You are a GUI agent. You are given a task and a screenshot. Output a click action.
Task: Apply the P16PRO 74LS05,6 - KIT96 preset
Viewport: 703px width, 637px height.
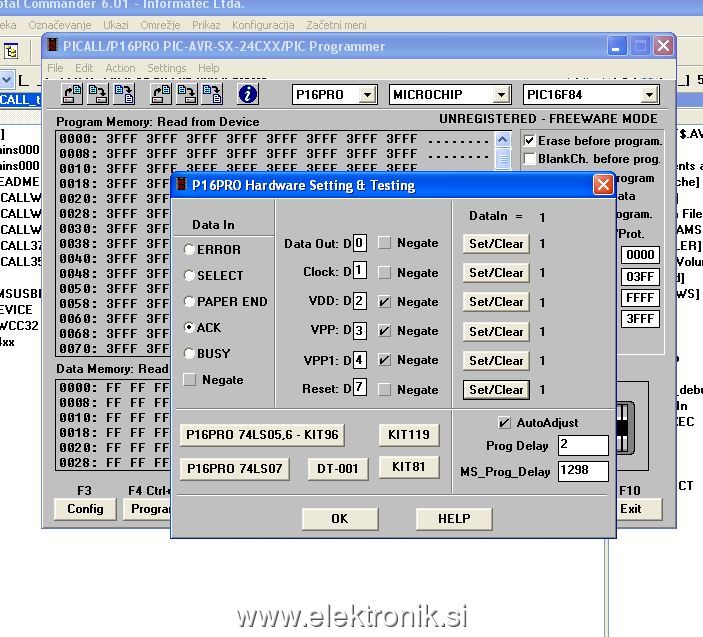[262, 435]
